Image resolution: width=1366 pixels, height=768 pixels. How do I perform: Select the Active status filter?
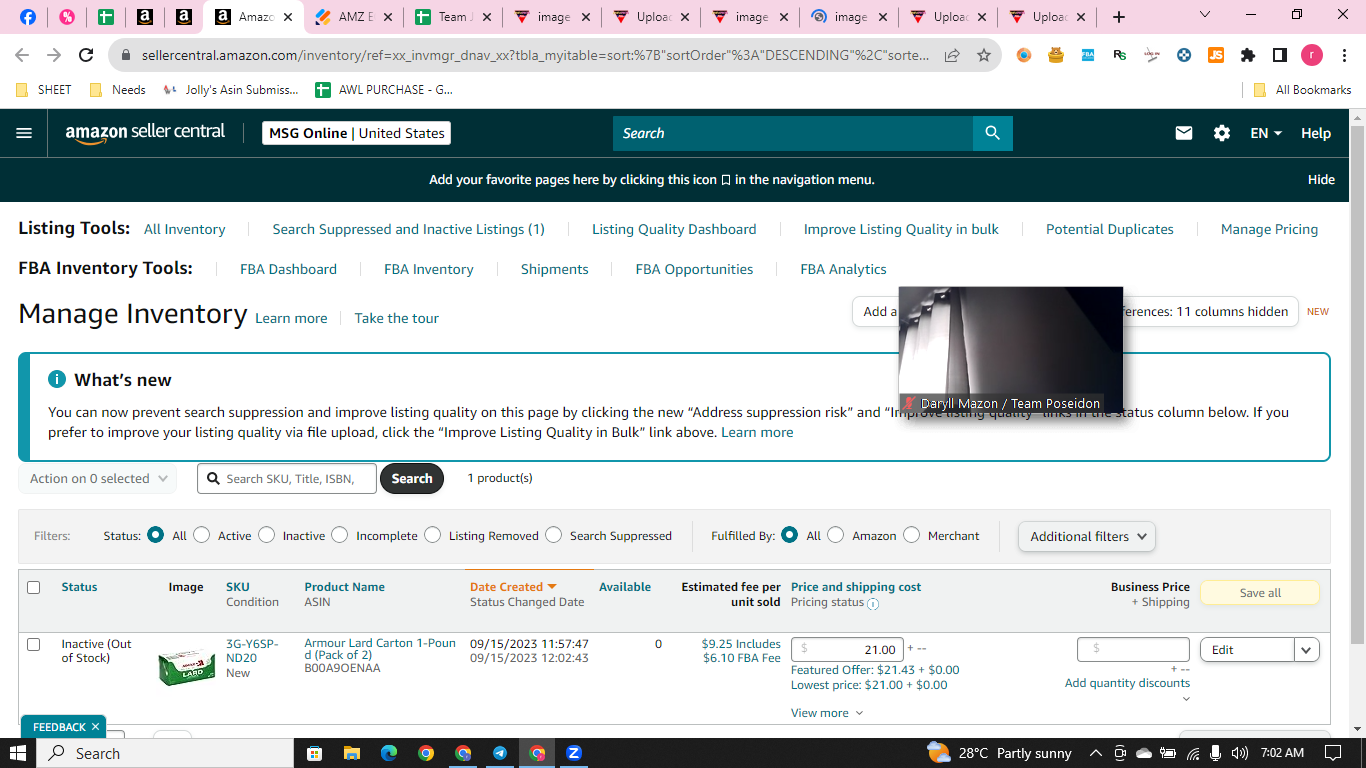click(x=201, y=535)
